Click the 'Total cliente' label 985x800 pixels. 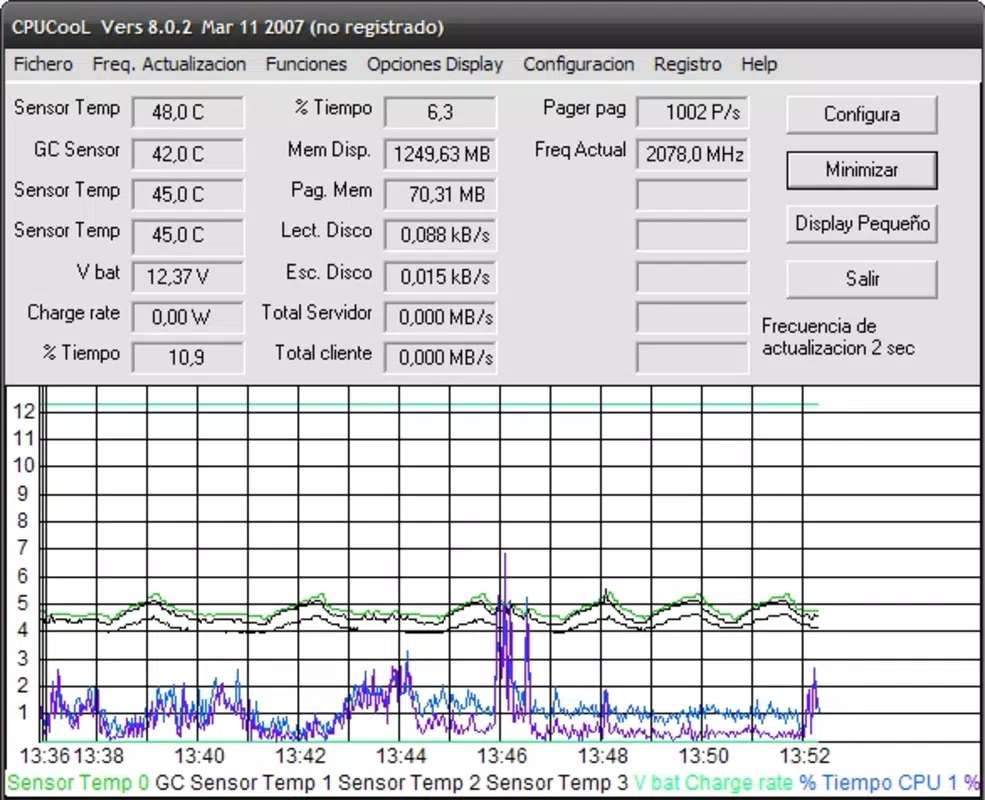click(324, 353)
